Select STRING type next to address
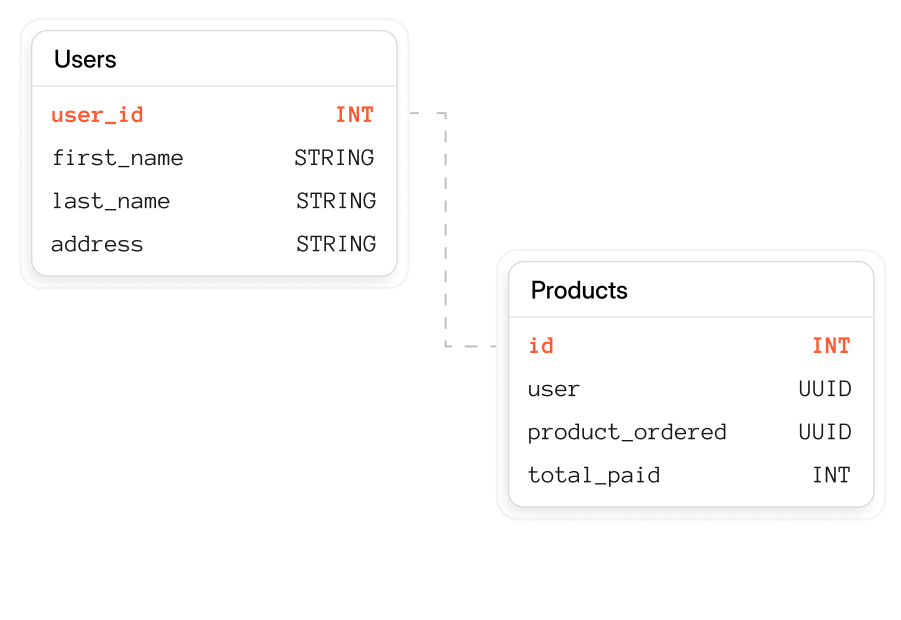901x620 pixels. pos(336,244)
